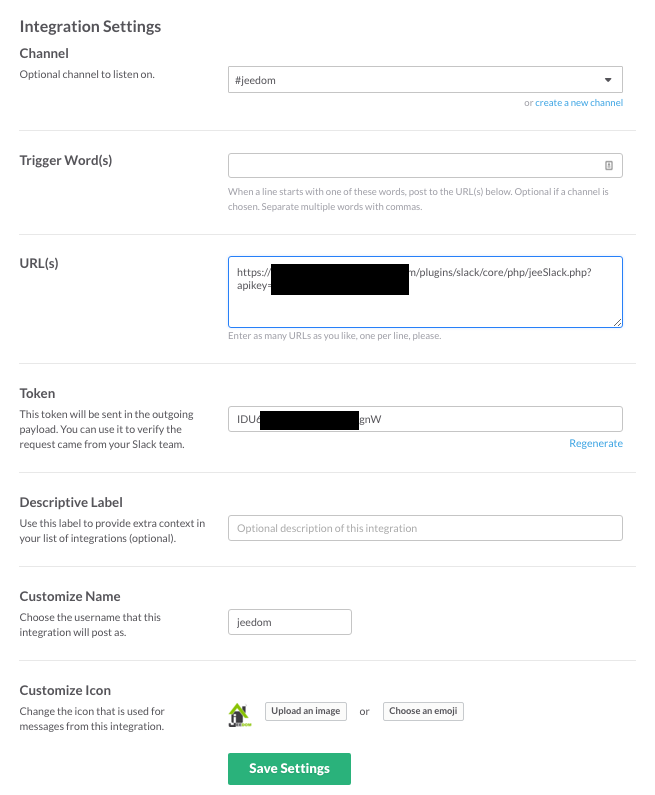Click the Integration Settings heading
This screenshot has width=655, height=795.
90,26
